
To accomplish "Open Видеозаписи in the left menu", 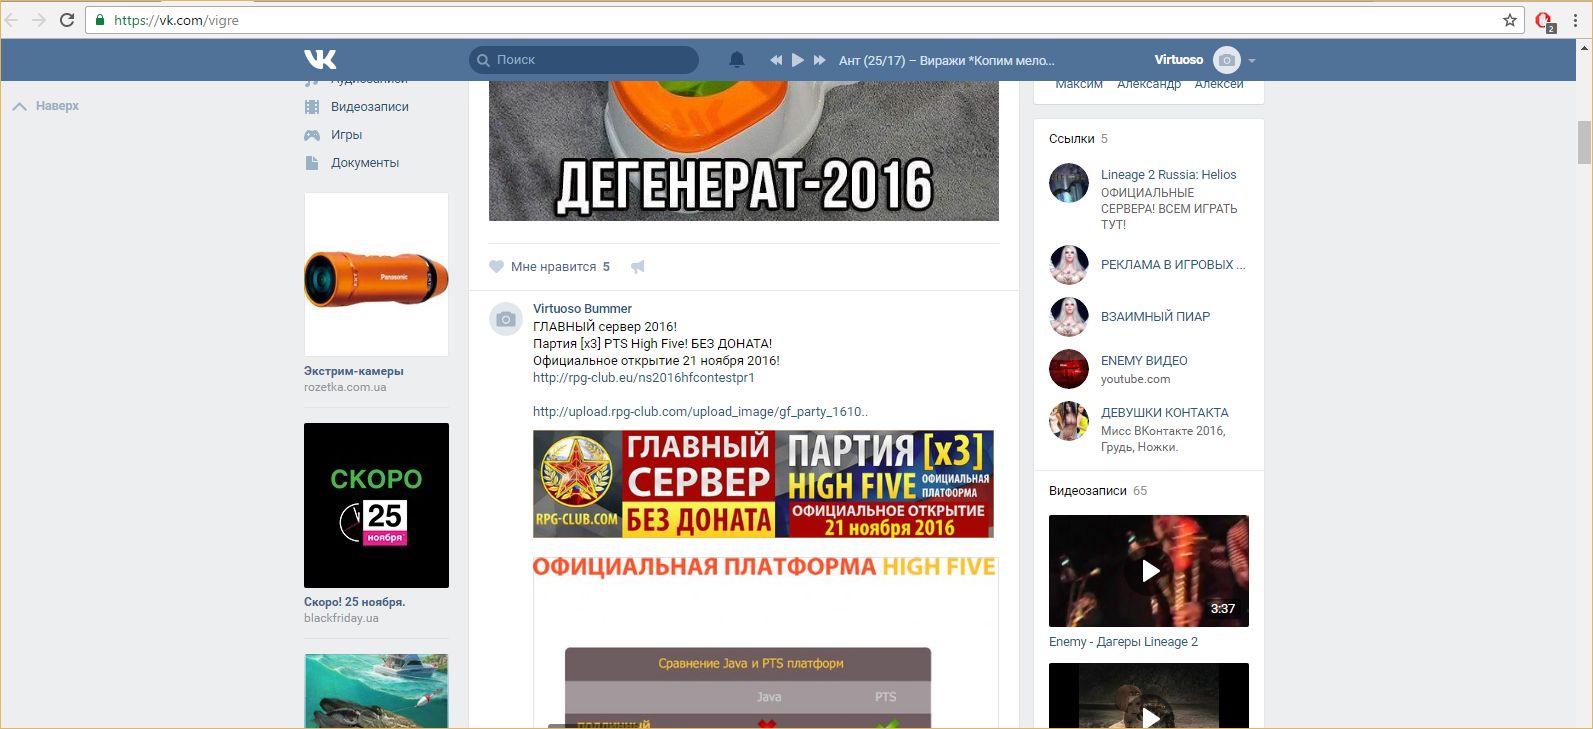I will coord(369,107).
